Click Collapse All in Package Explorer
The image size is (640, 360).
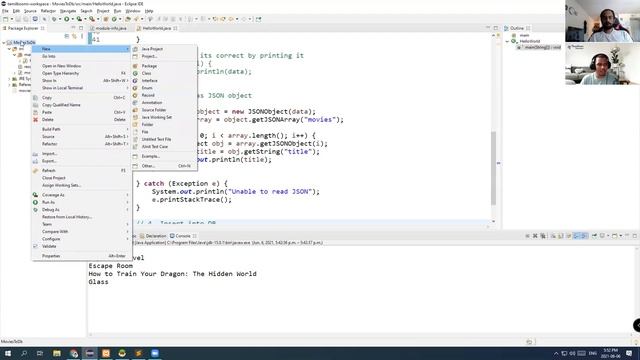point(67,36)
